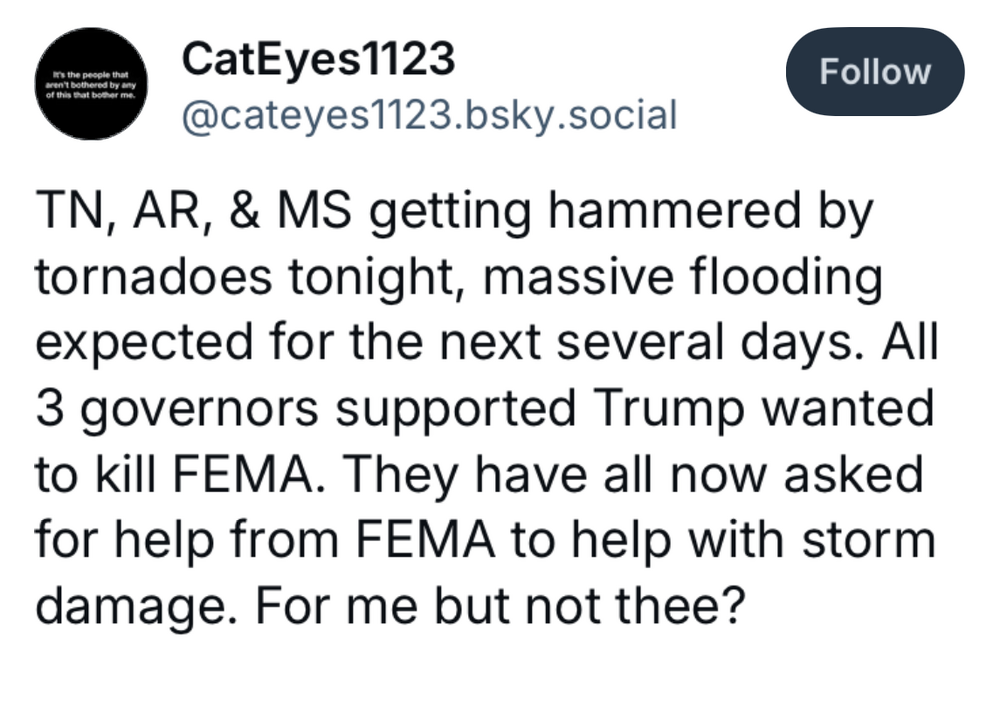
Task: Click the word "tornadoes" in the post
Action: coord(157,278)
